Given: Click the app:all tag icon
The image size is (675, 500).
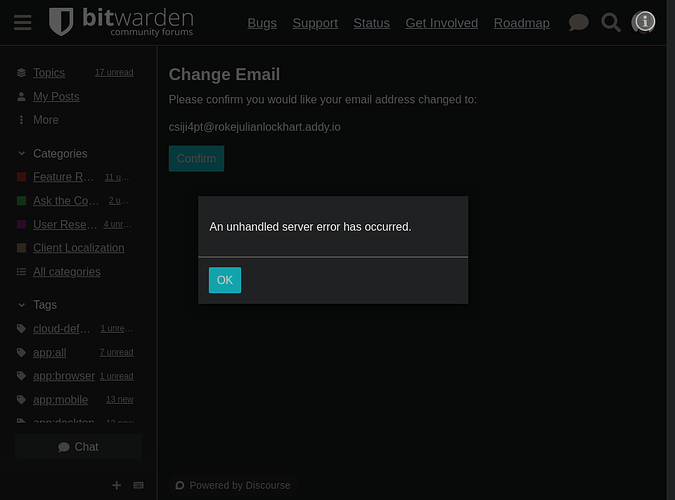Looking at the screenshot, I should 21,353.
